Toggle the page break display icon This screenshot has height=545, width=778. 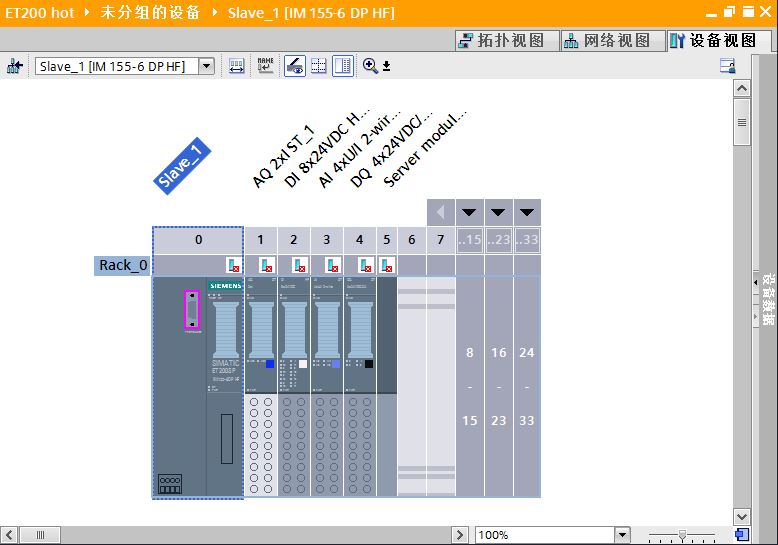[x=319, y=66]
